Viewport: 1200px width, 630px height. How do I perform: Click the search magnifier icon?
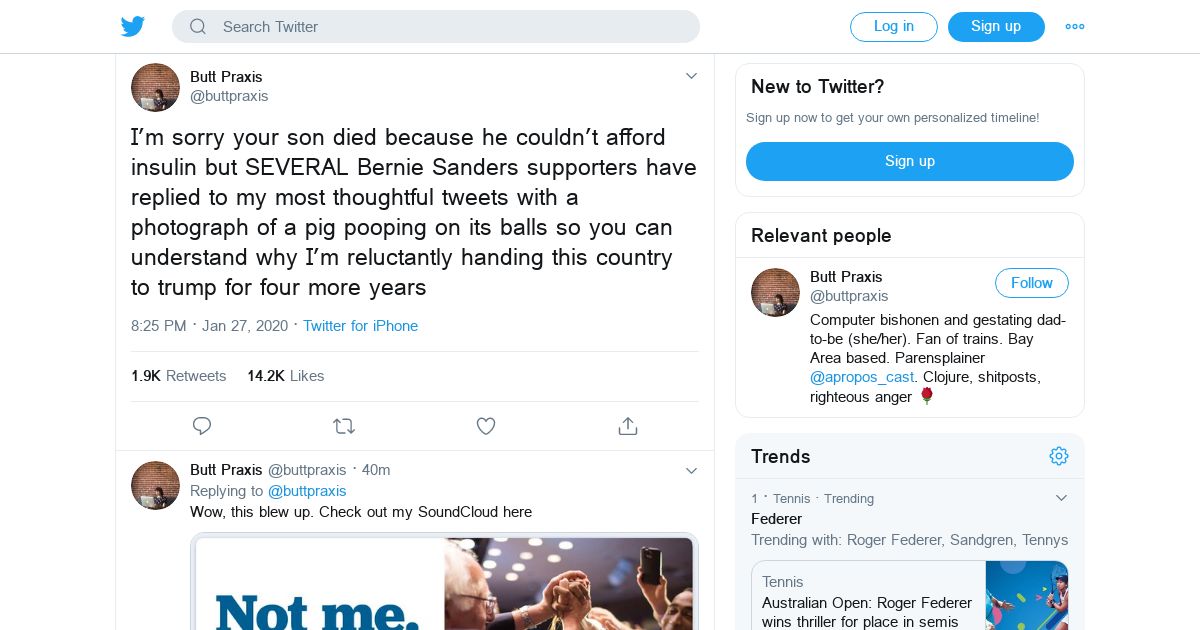click(x=198, y=27)
